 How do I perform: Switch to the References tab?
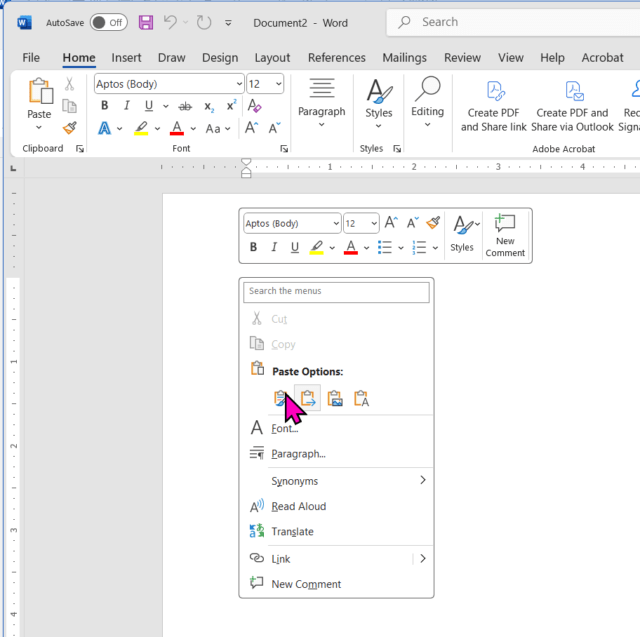337,58
